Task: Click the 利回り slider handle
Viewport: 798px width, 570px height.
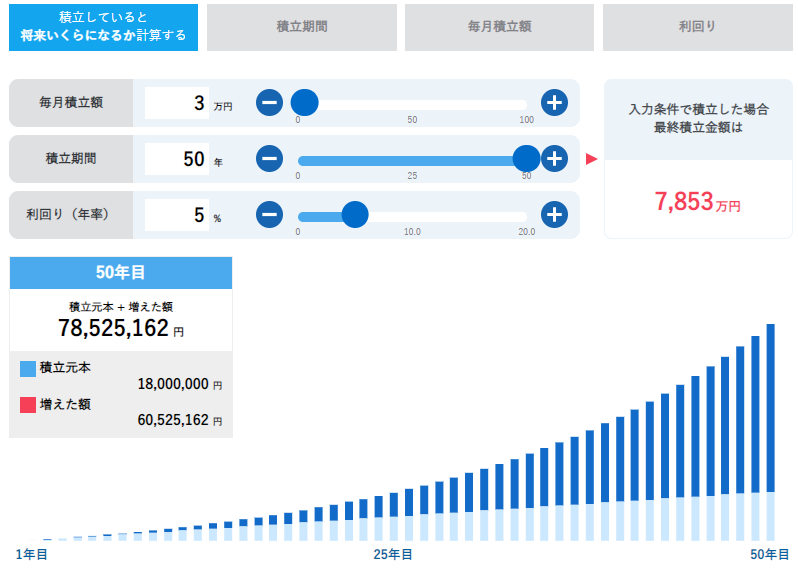Action: click(355, 215)
